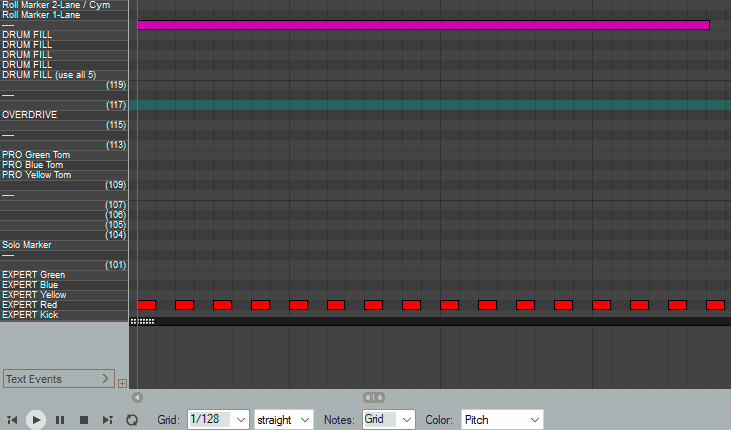Select the magenta Roll Marker 1-Lane note
This screenshot has width=731, height=430.
(422, 25)
